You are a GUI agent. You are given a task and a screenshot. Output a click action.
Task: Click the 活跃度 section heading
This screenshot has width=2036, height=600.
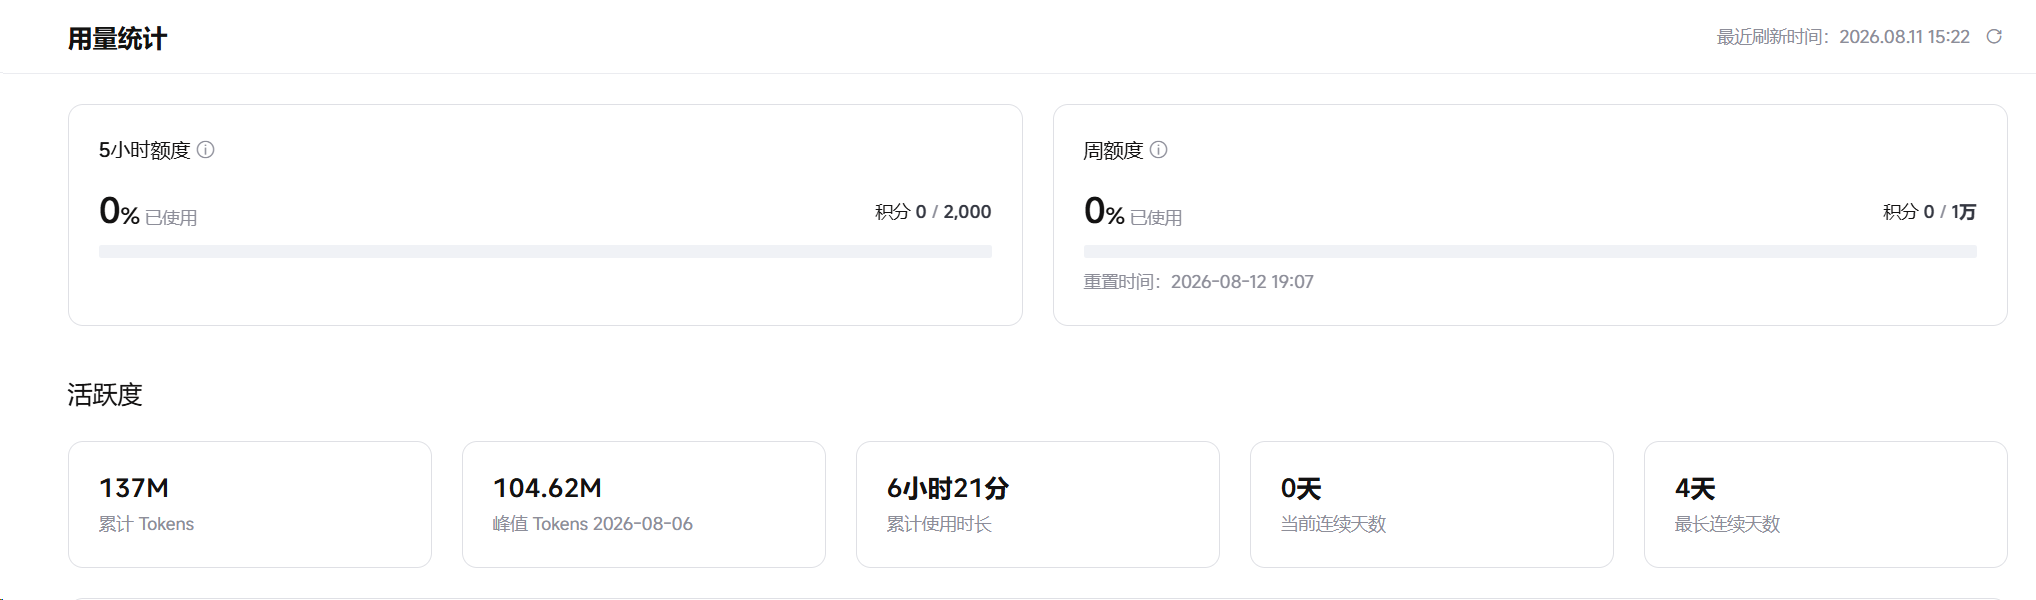[105, 395]
